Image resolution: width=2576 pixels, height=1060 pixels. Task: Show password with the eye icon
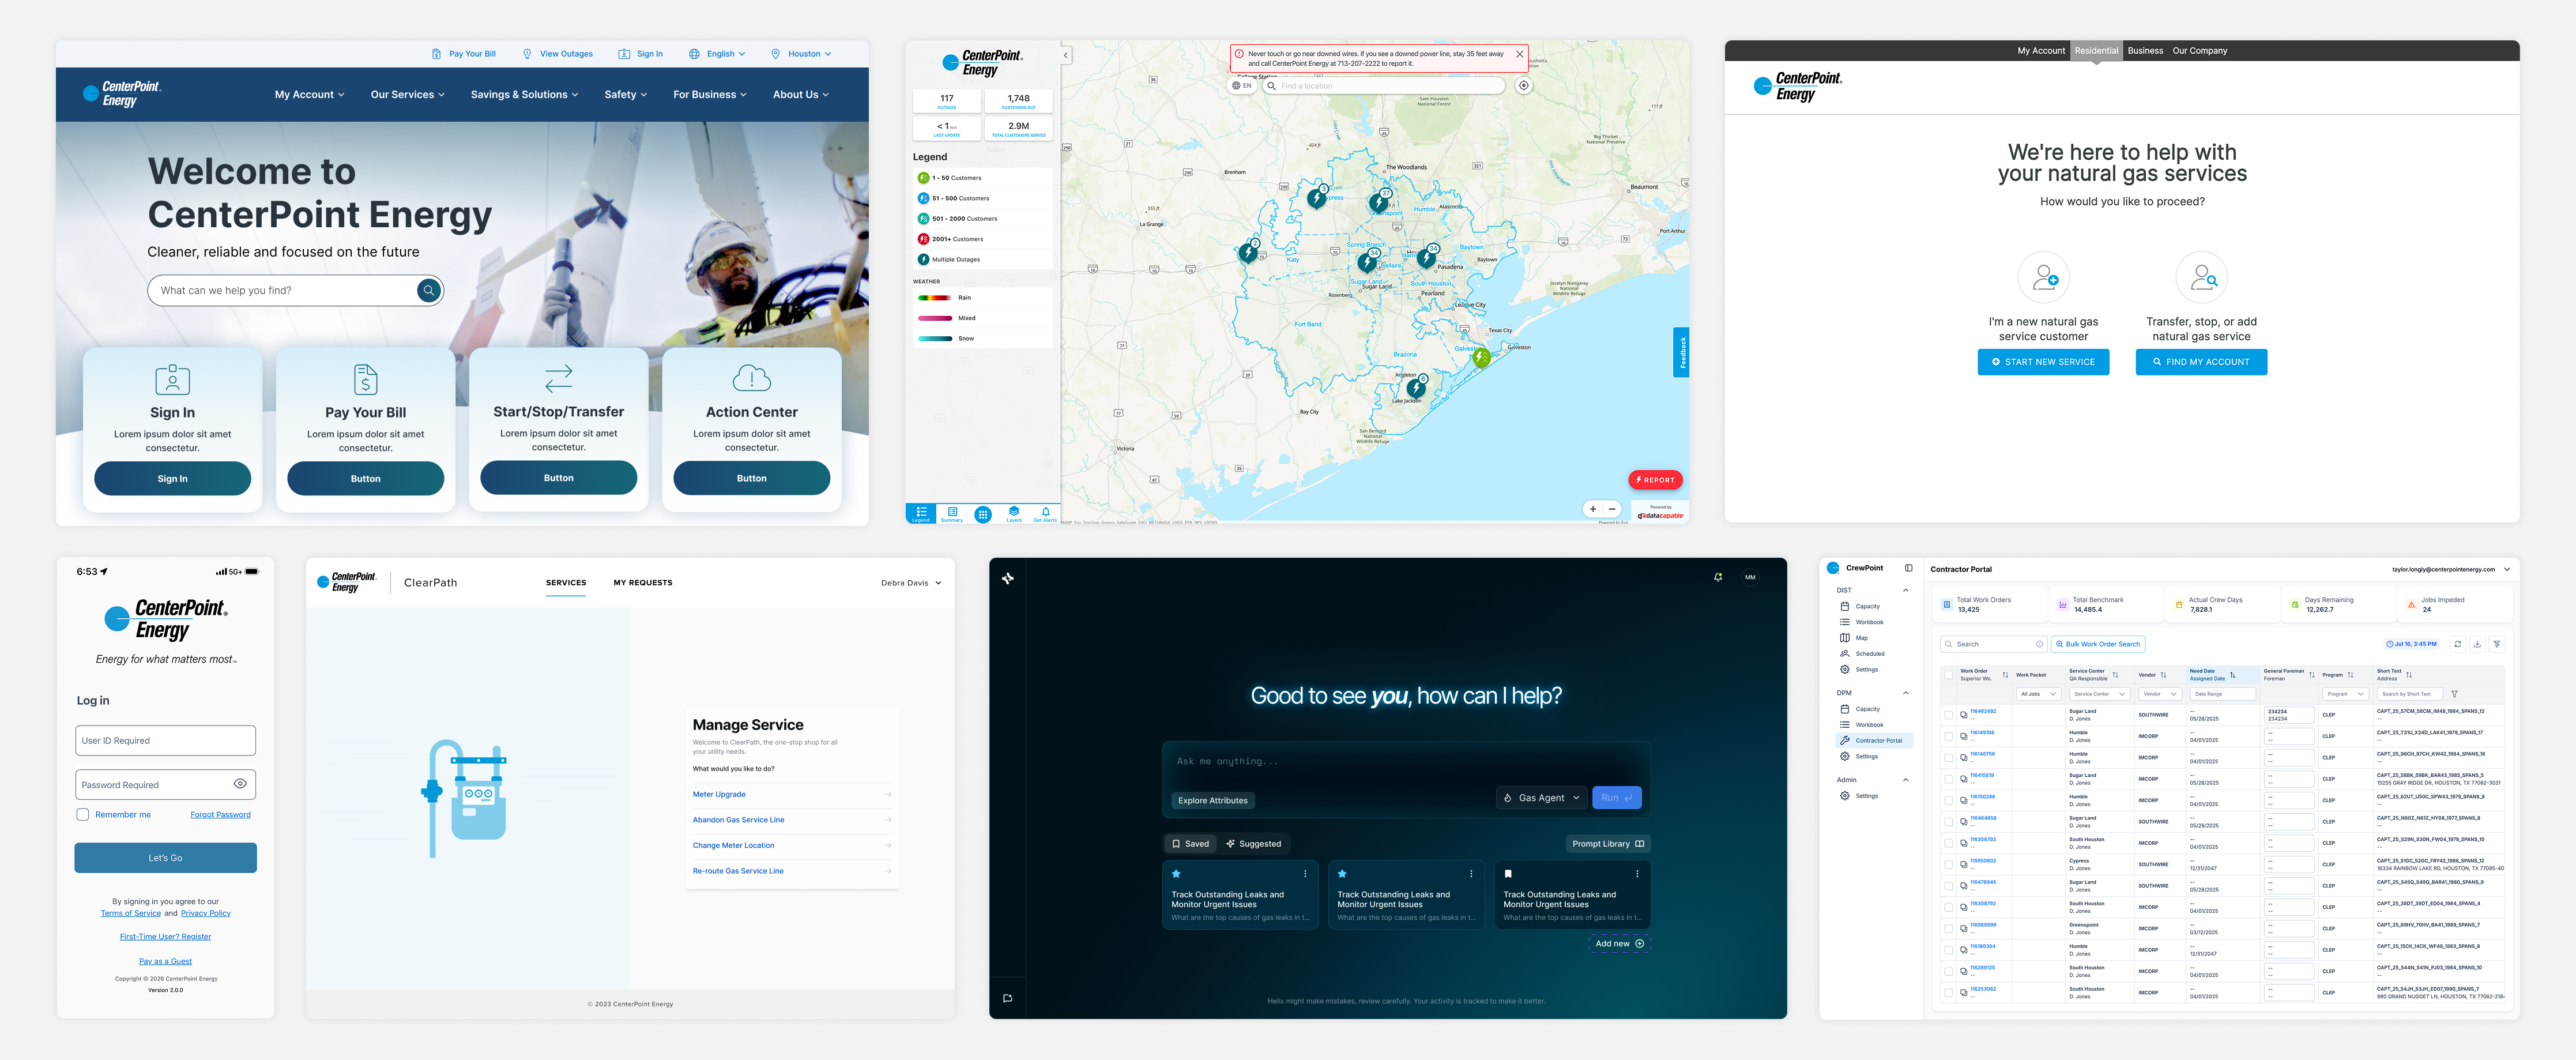pyautogui.click(x=240, y=784)
